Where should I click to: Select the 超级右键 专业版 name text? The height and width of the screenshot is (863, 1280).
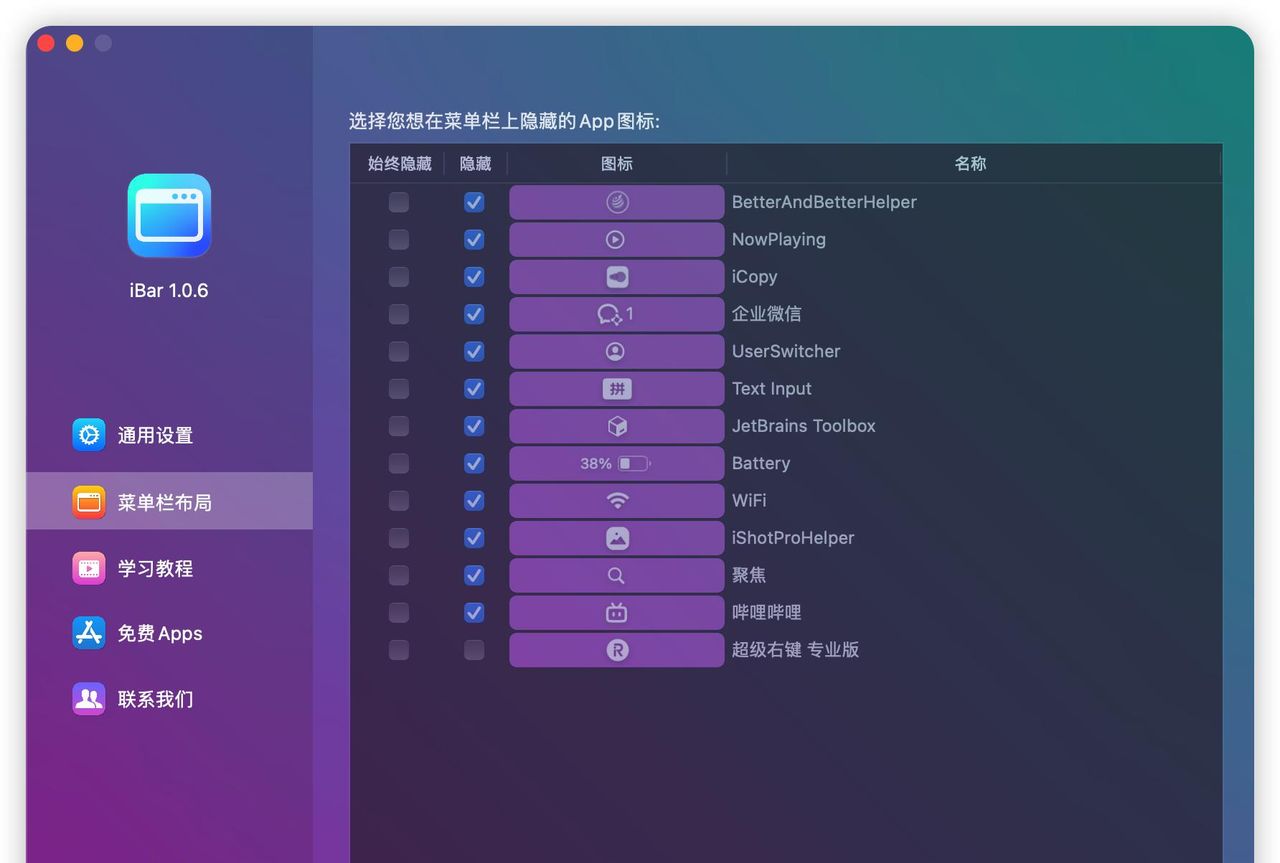[795, 650]
